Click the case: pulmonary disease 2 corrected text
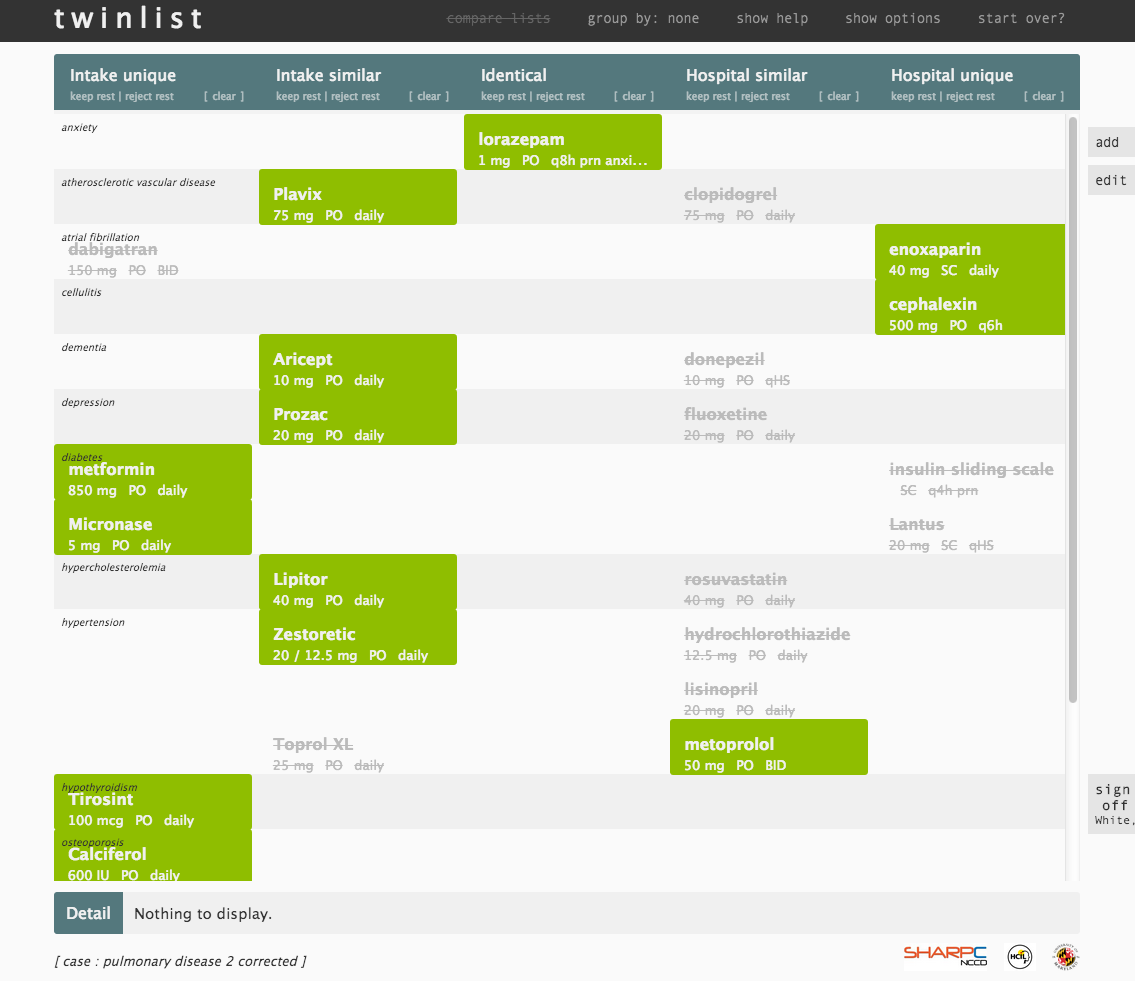The height and width of the screenshot is (981, 1135). coord(180,961)
